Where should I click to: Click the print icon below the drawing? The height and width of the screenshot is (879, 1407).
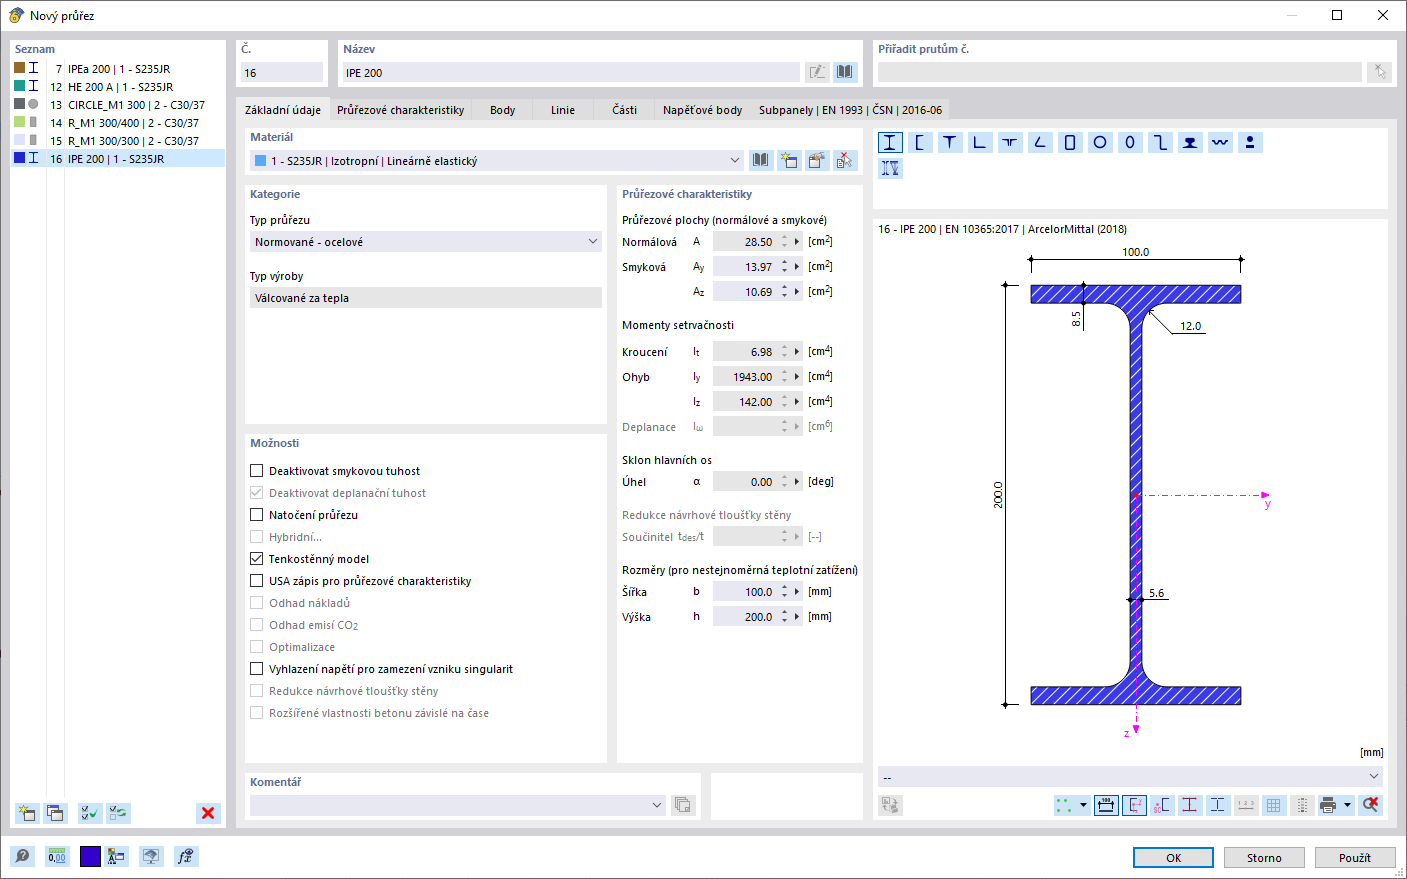1328,805
